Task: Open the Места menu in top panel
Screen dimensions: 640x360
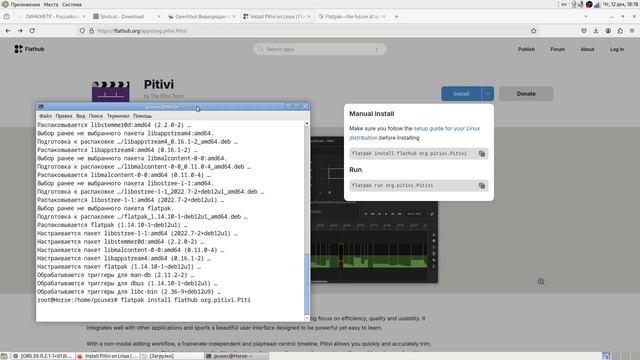Action: coord(51,4)
